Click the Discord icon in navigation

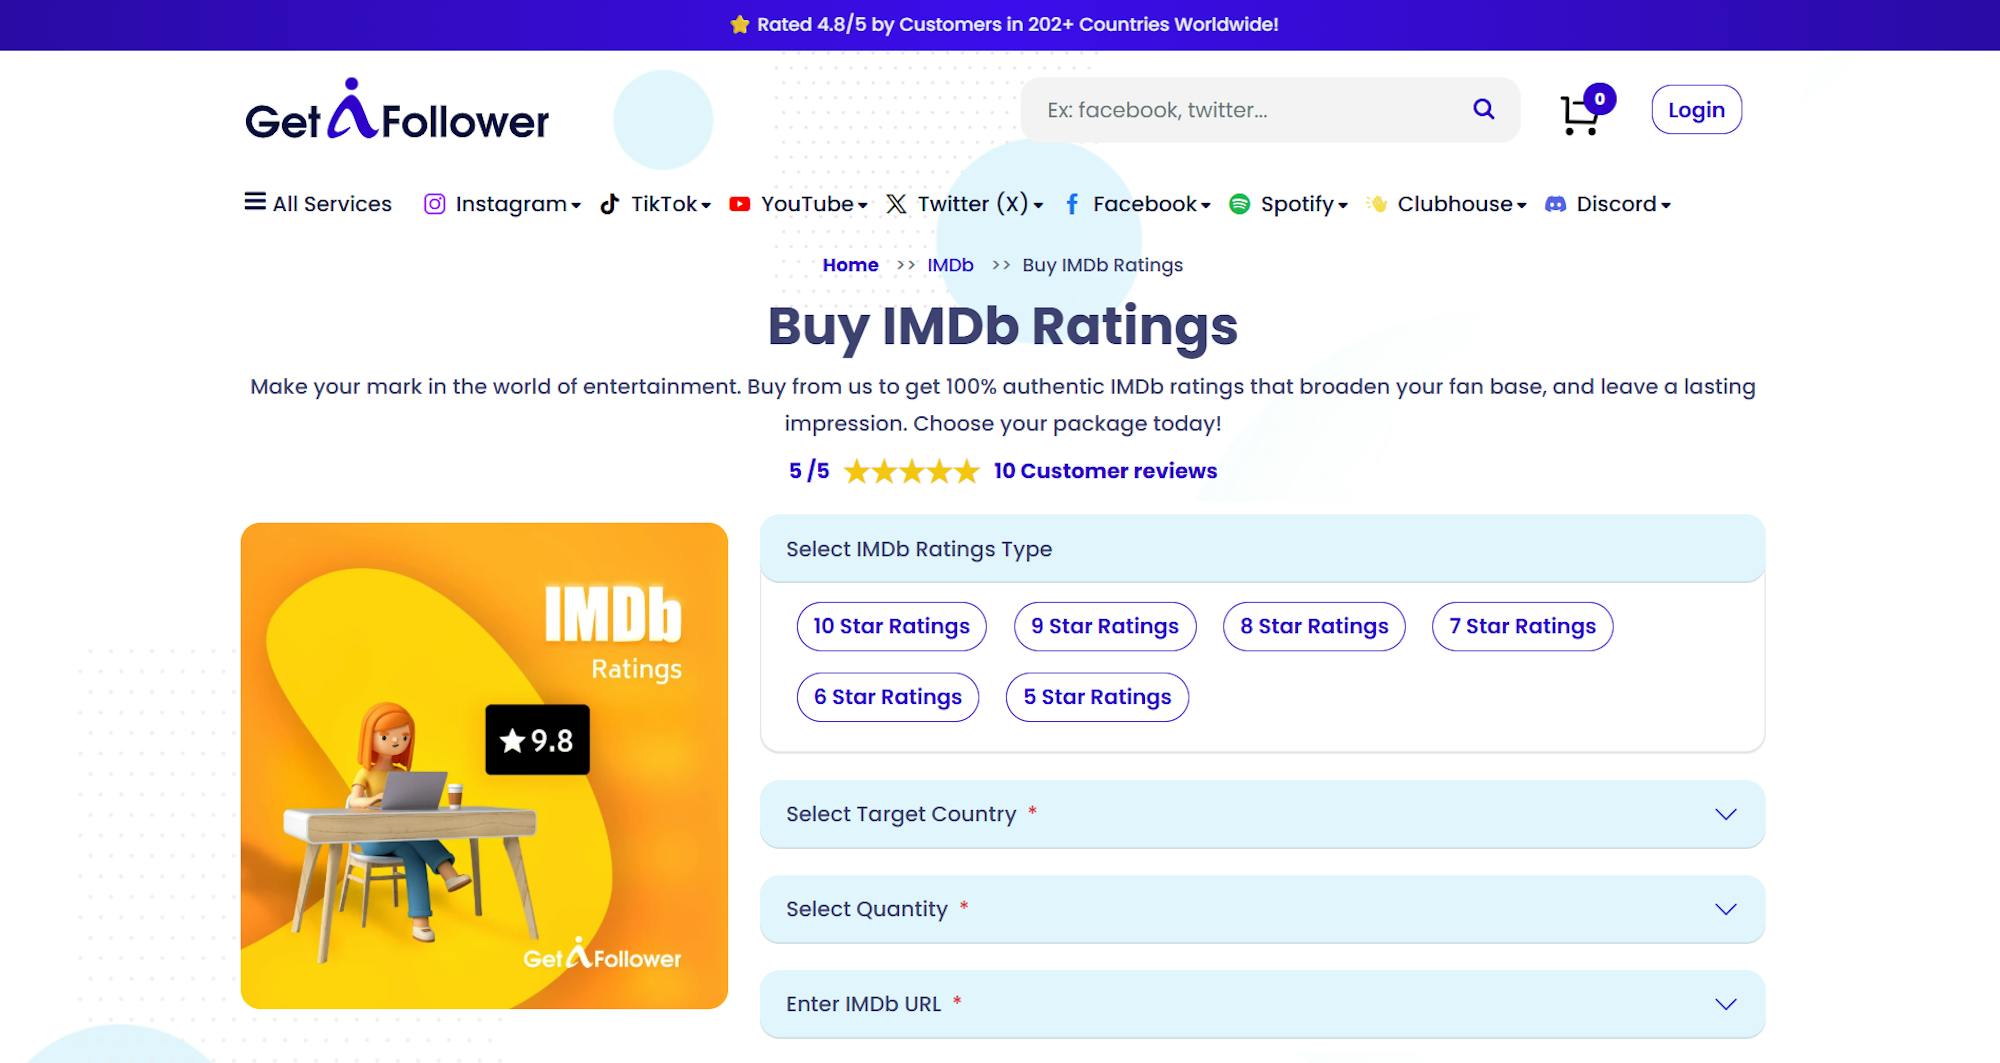[1555, 204]
